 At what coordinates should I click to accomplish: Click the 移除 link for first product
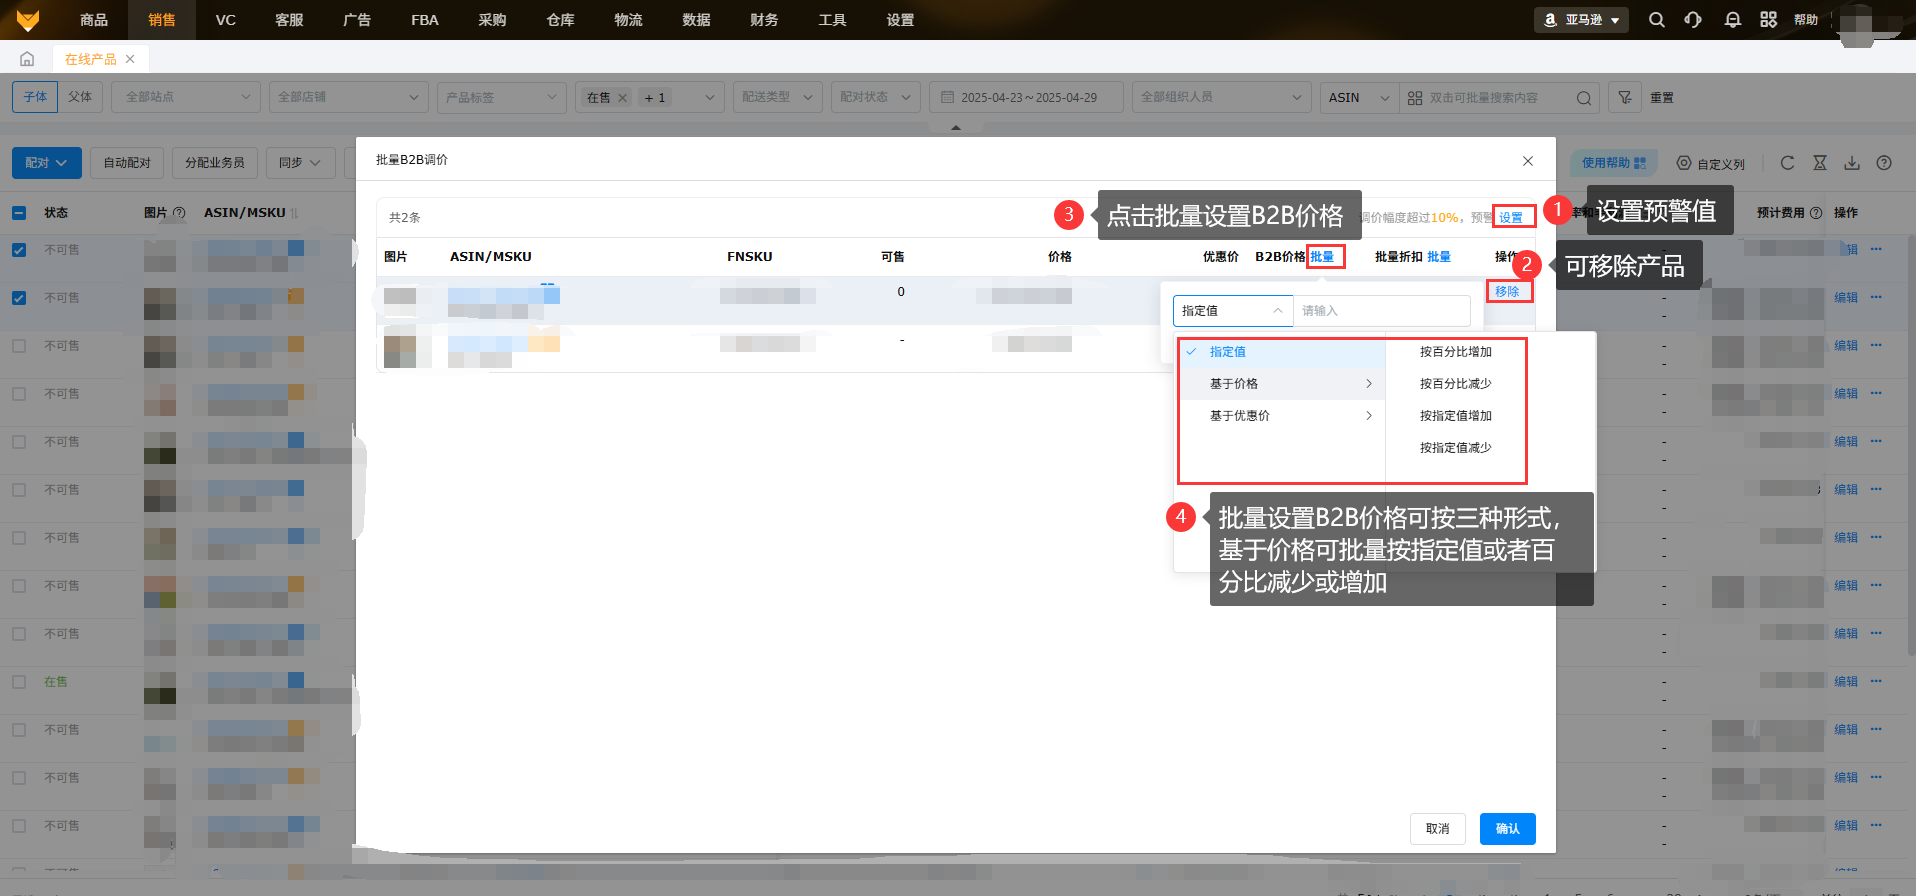[x=1507, y=292]
